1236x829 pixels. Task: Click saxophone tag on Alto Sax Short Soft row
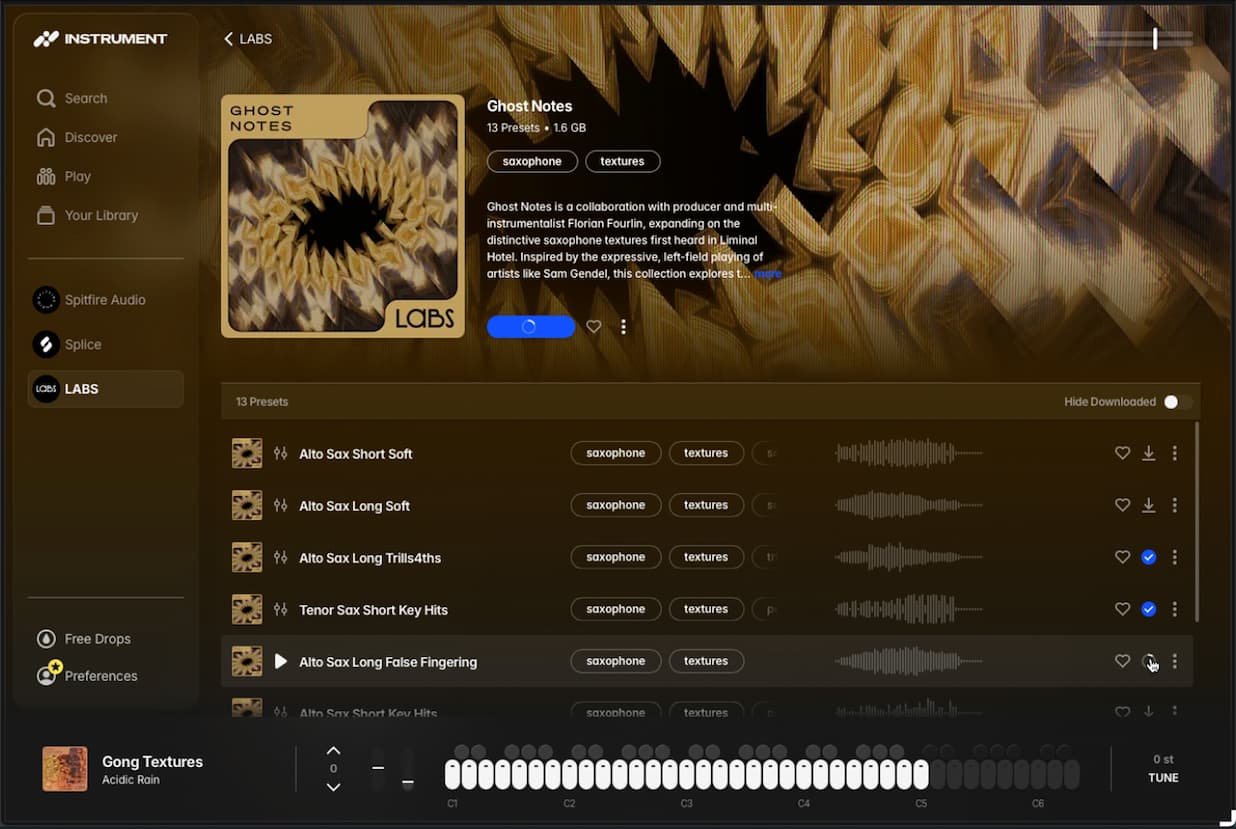[x=616, y=453]
